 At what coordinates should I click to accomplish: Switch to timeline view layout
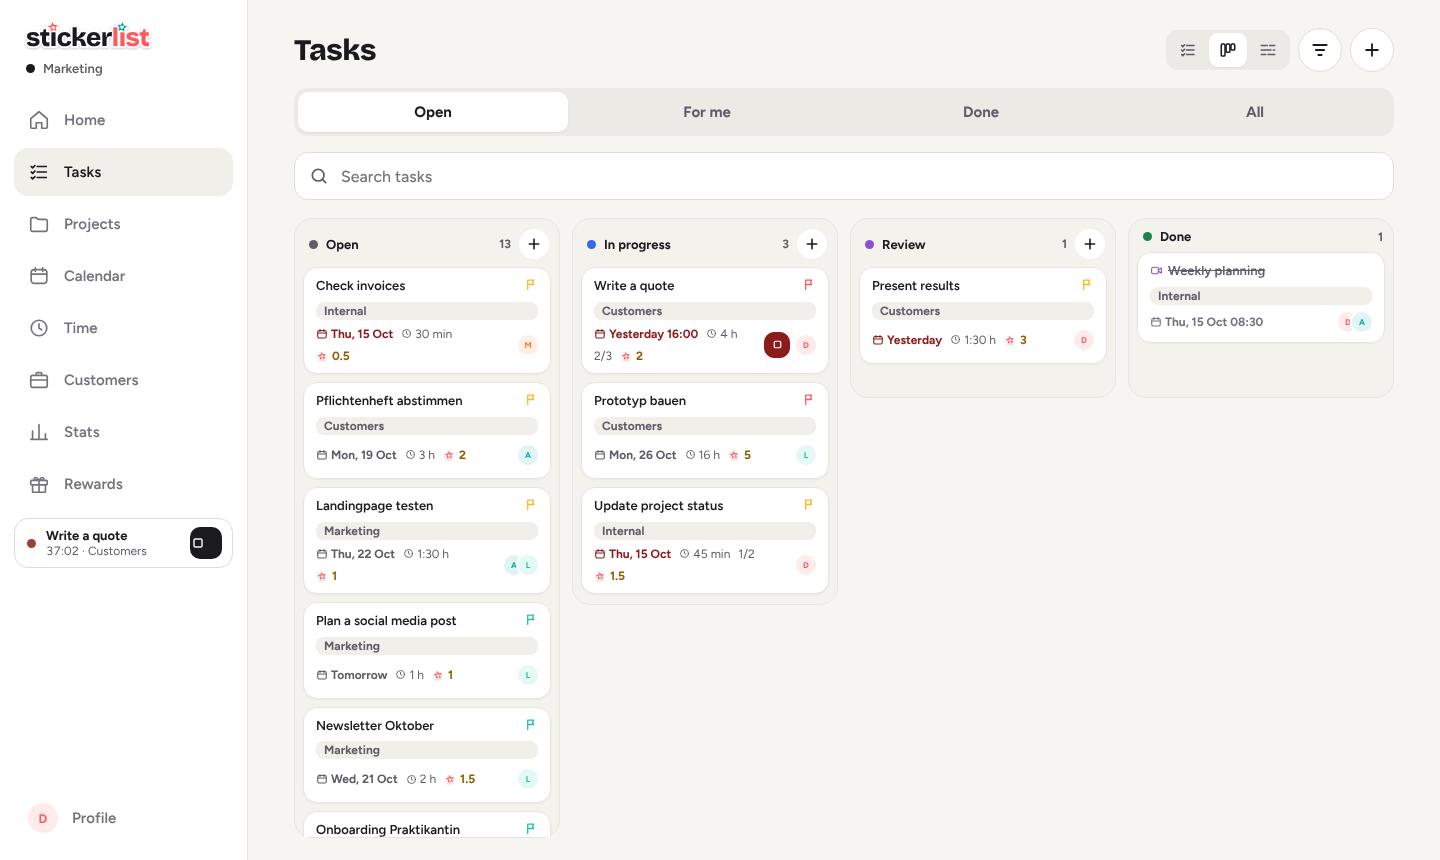pyautogui.click(x=1268, y=50)
